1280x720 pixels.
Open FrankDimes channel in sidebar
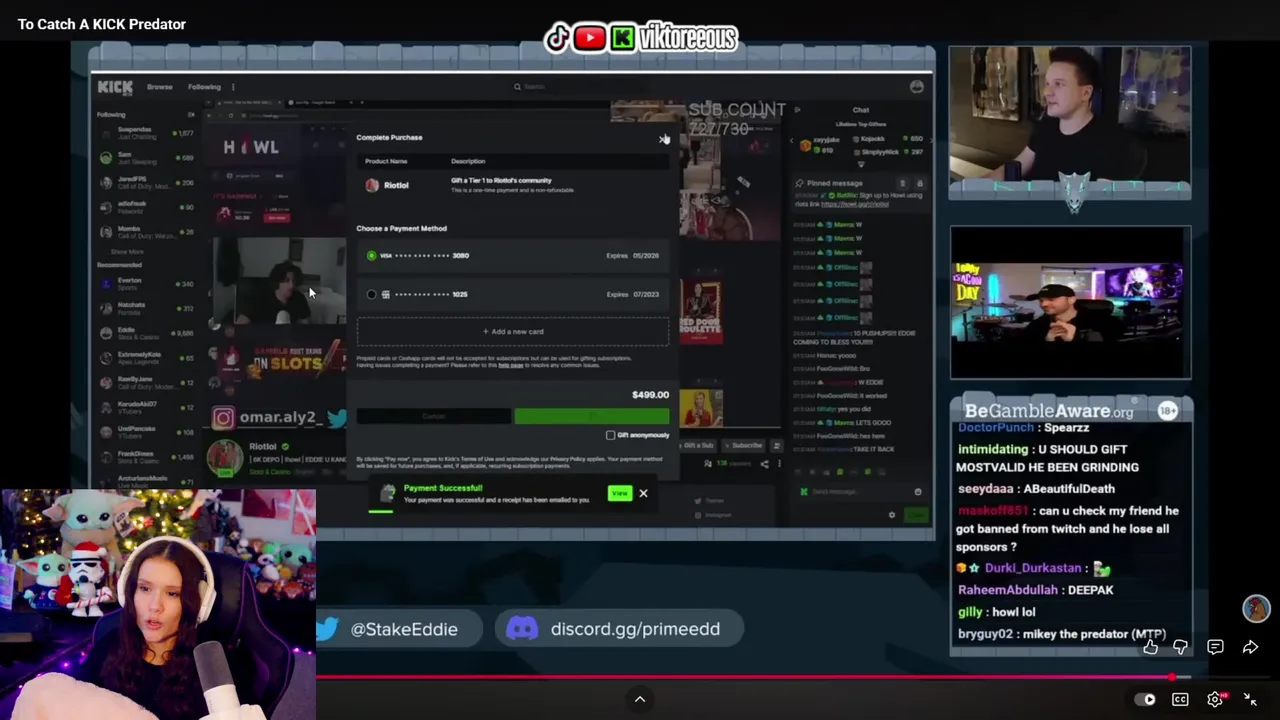click(x=146, y=456)
